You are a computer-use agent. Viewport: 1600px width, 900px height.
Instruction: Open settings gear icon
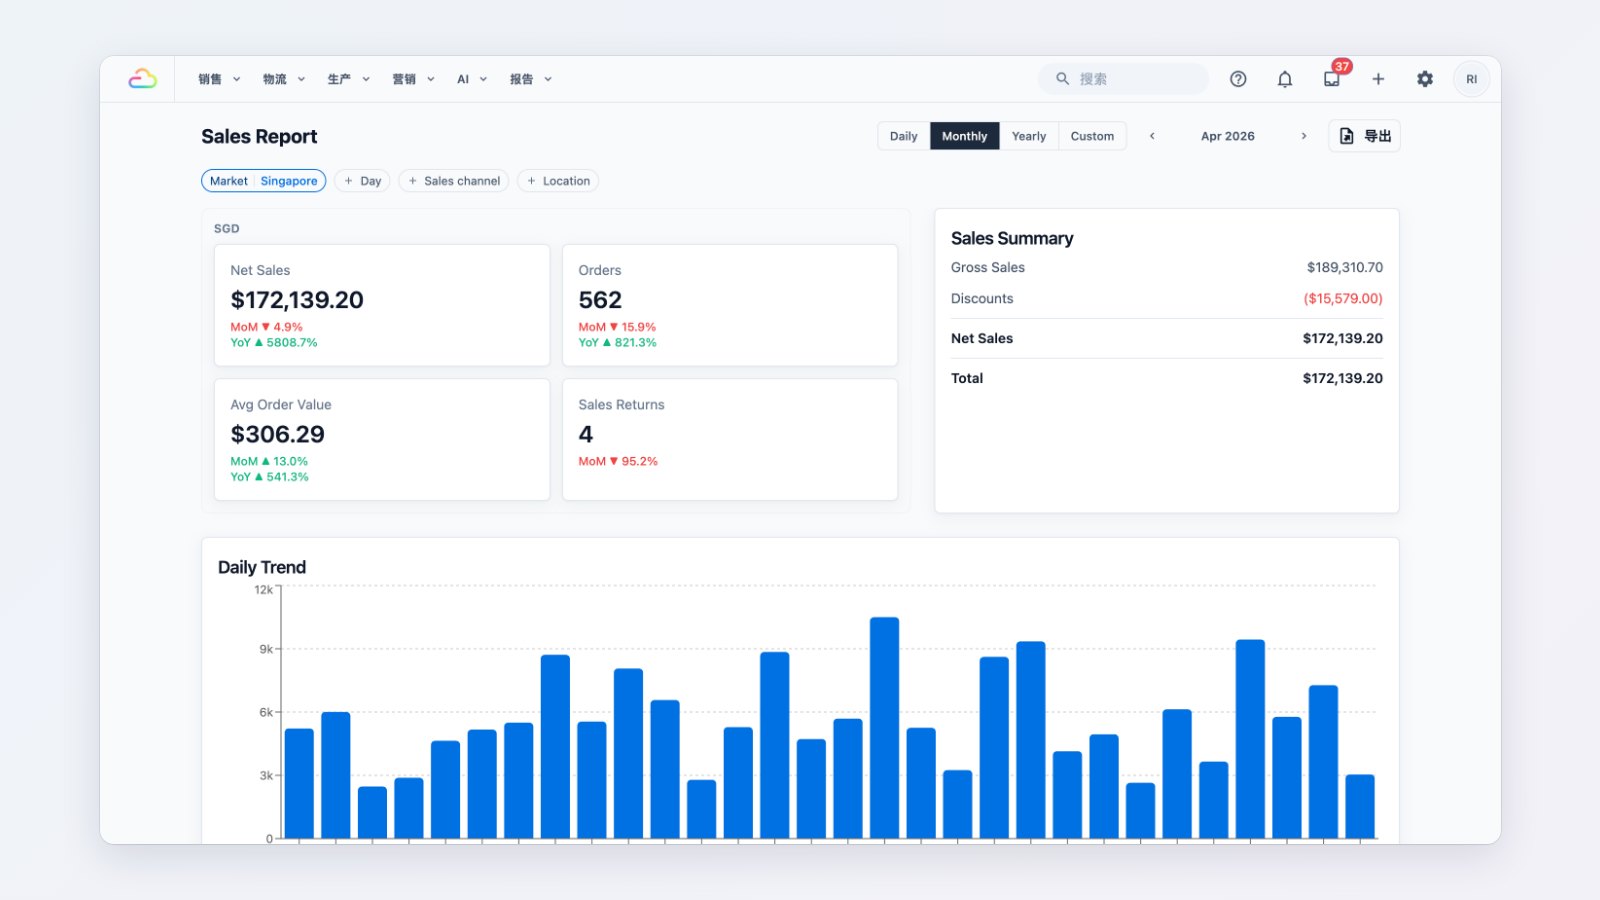1425,79
